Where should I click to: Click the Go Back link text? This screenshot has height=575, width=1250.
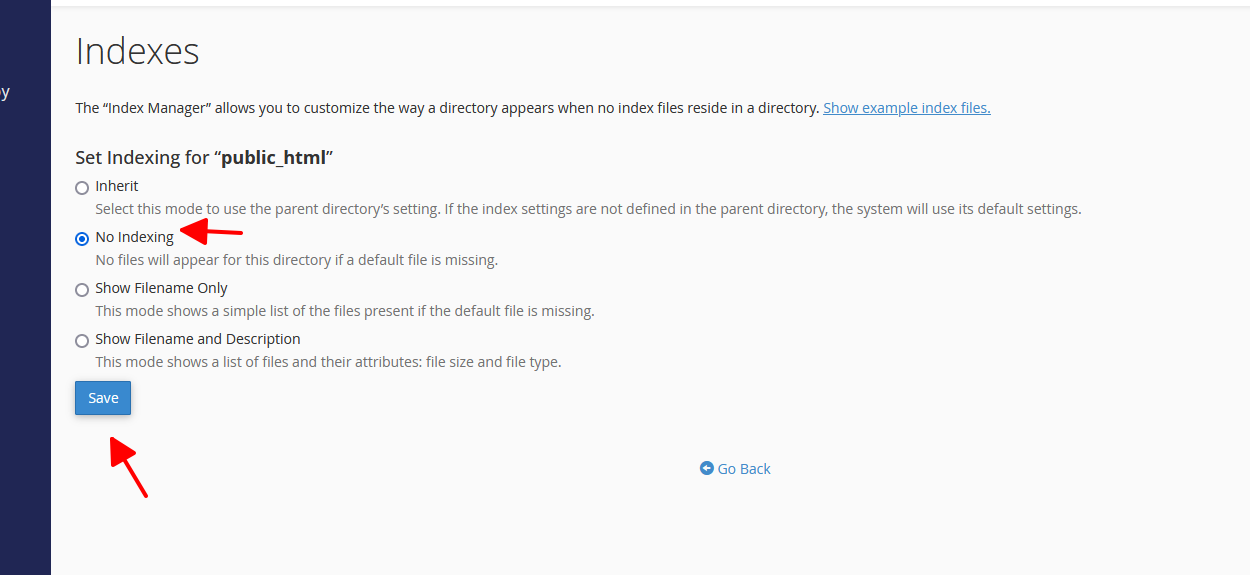point(744,469)
